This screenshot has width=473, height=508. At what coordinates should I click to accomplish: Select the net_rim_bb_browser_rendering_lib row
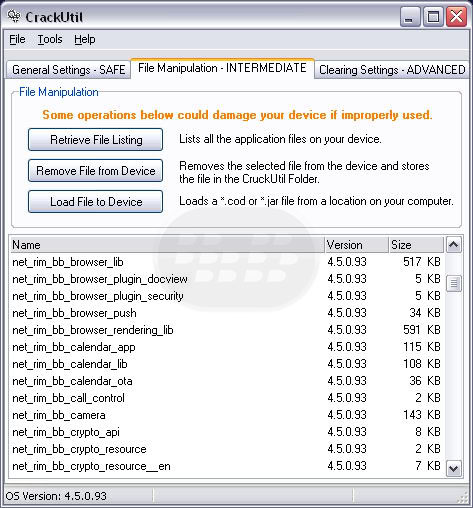point(227,330)
